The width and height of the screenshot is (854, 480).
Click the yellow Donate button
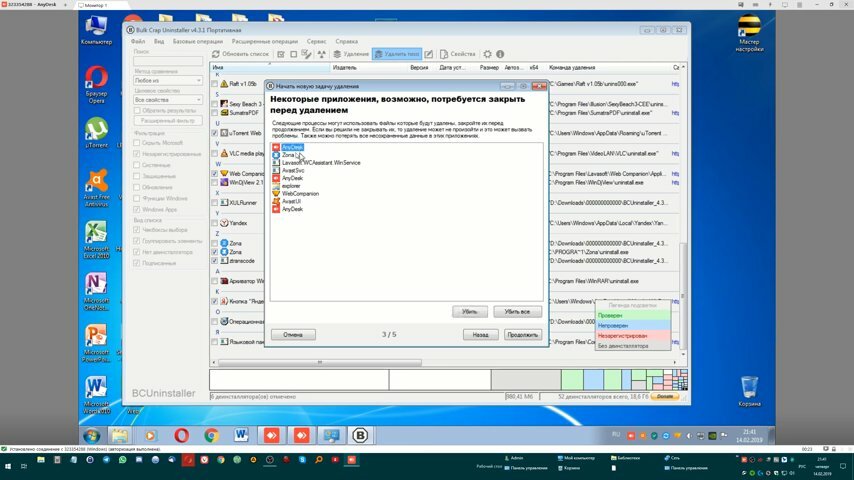pyautogui.click(x=664, y=397)
